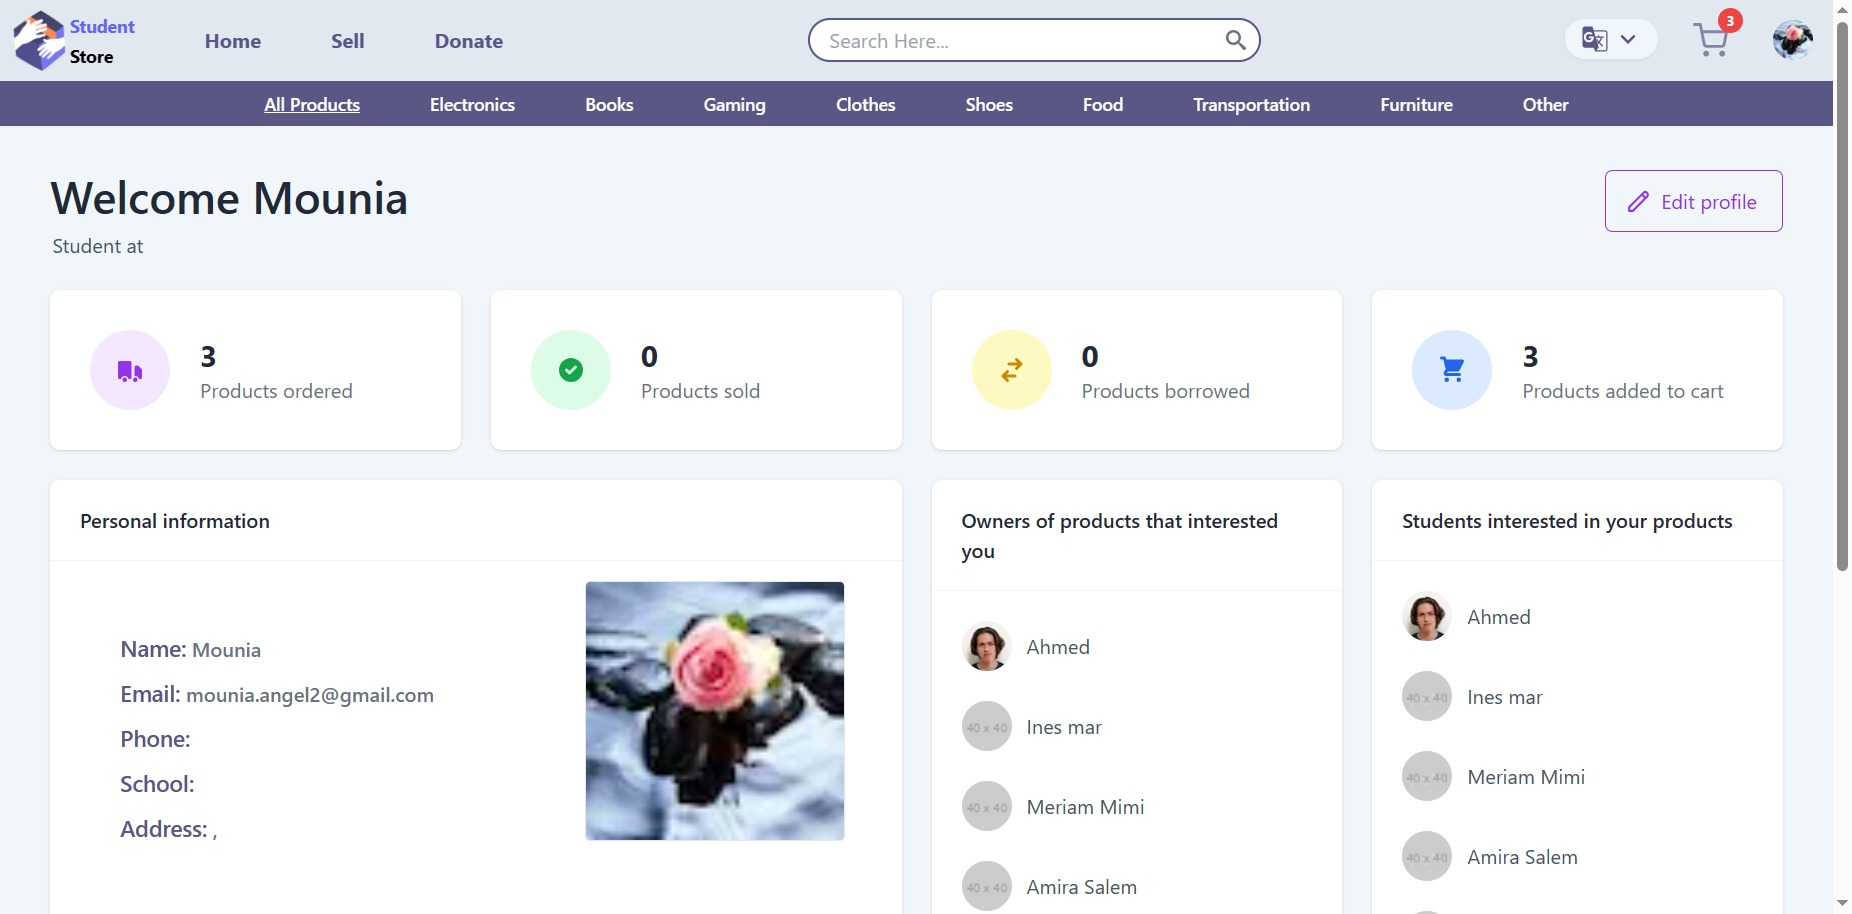Click the 'School:' field label
The width and height of the screenshot is (1852, 914).
[157, 784]
